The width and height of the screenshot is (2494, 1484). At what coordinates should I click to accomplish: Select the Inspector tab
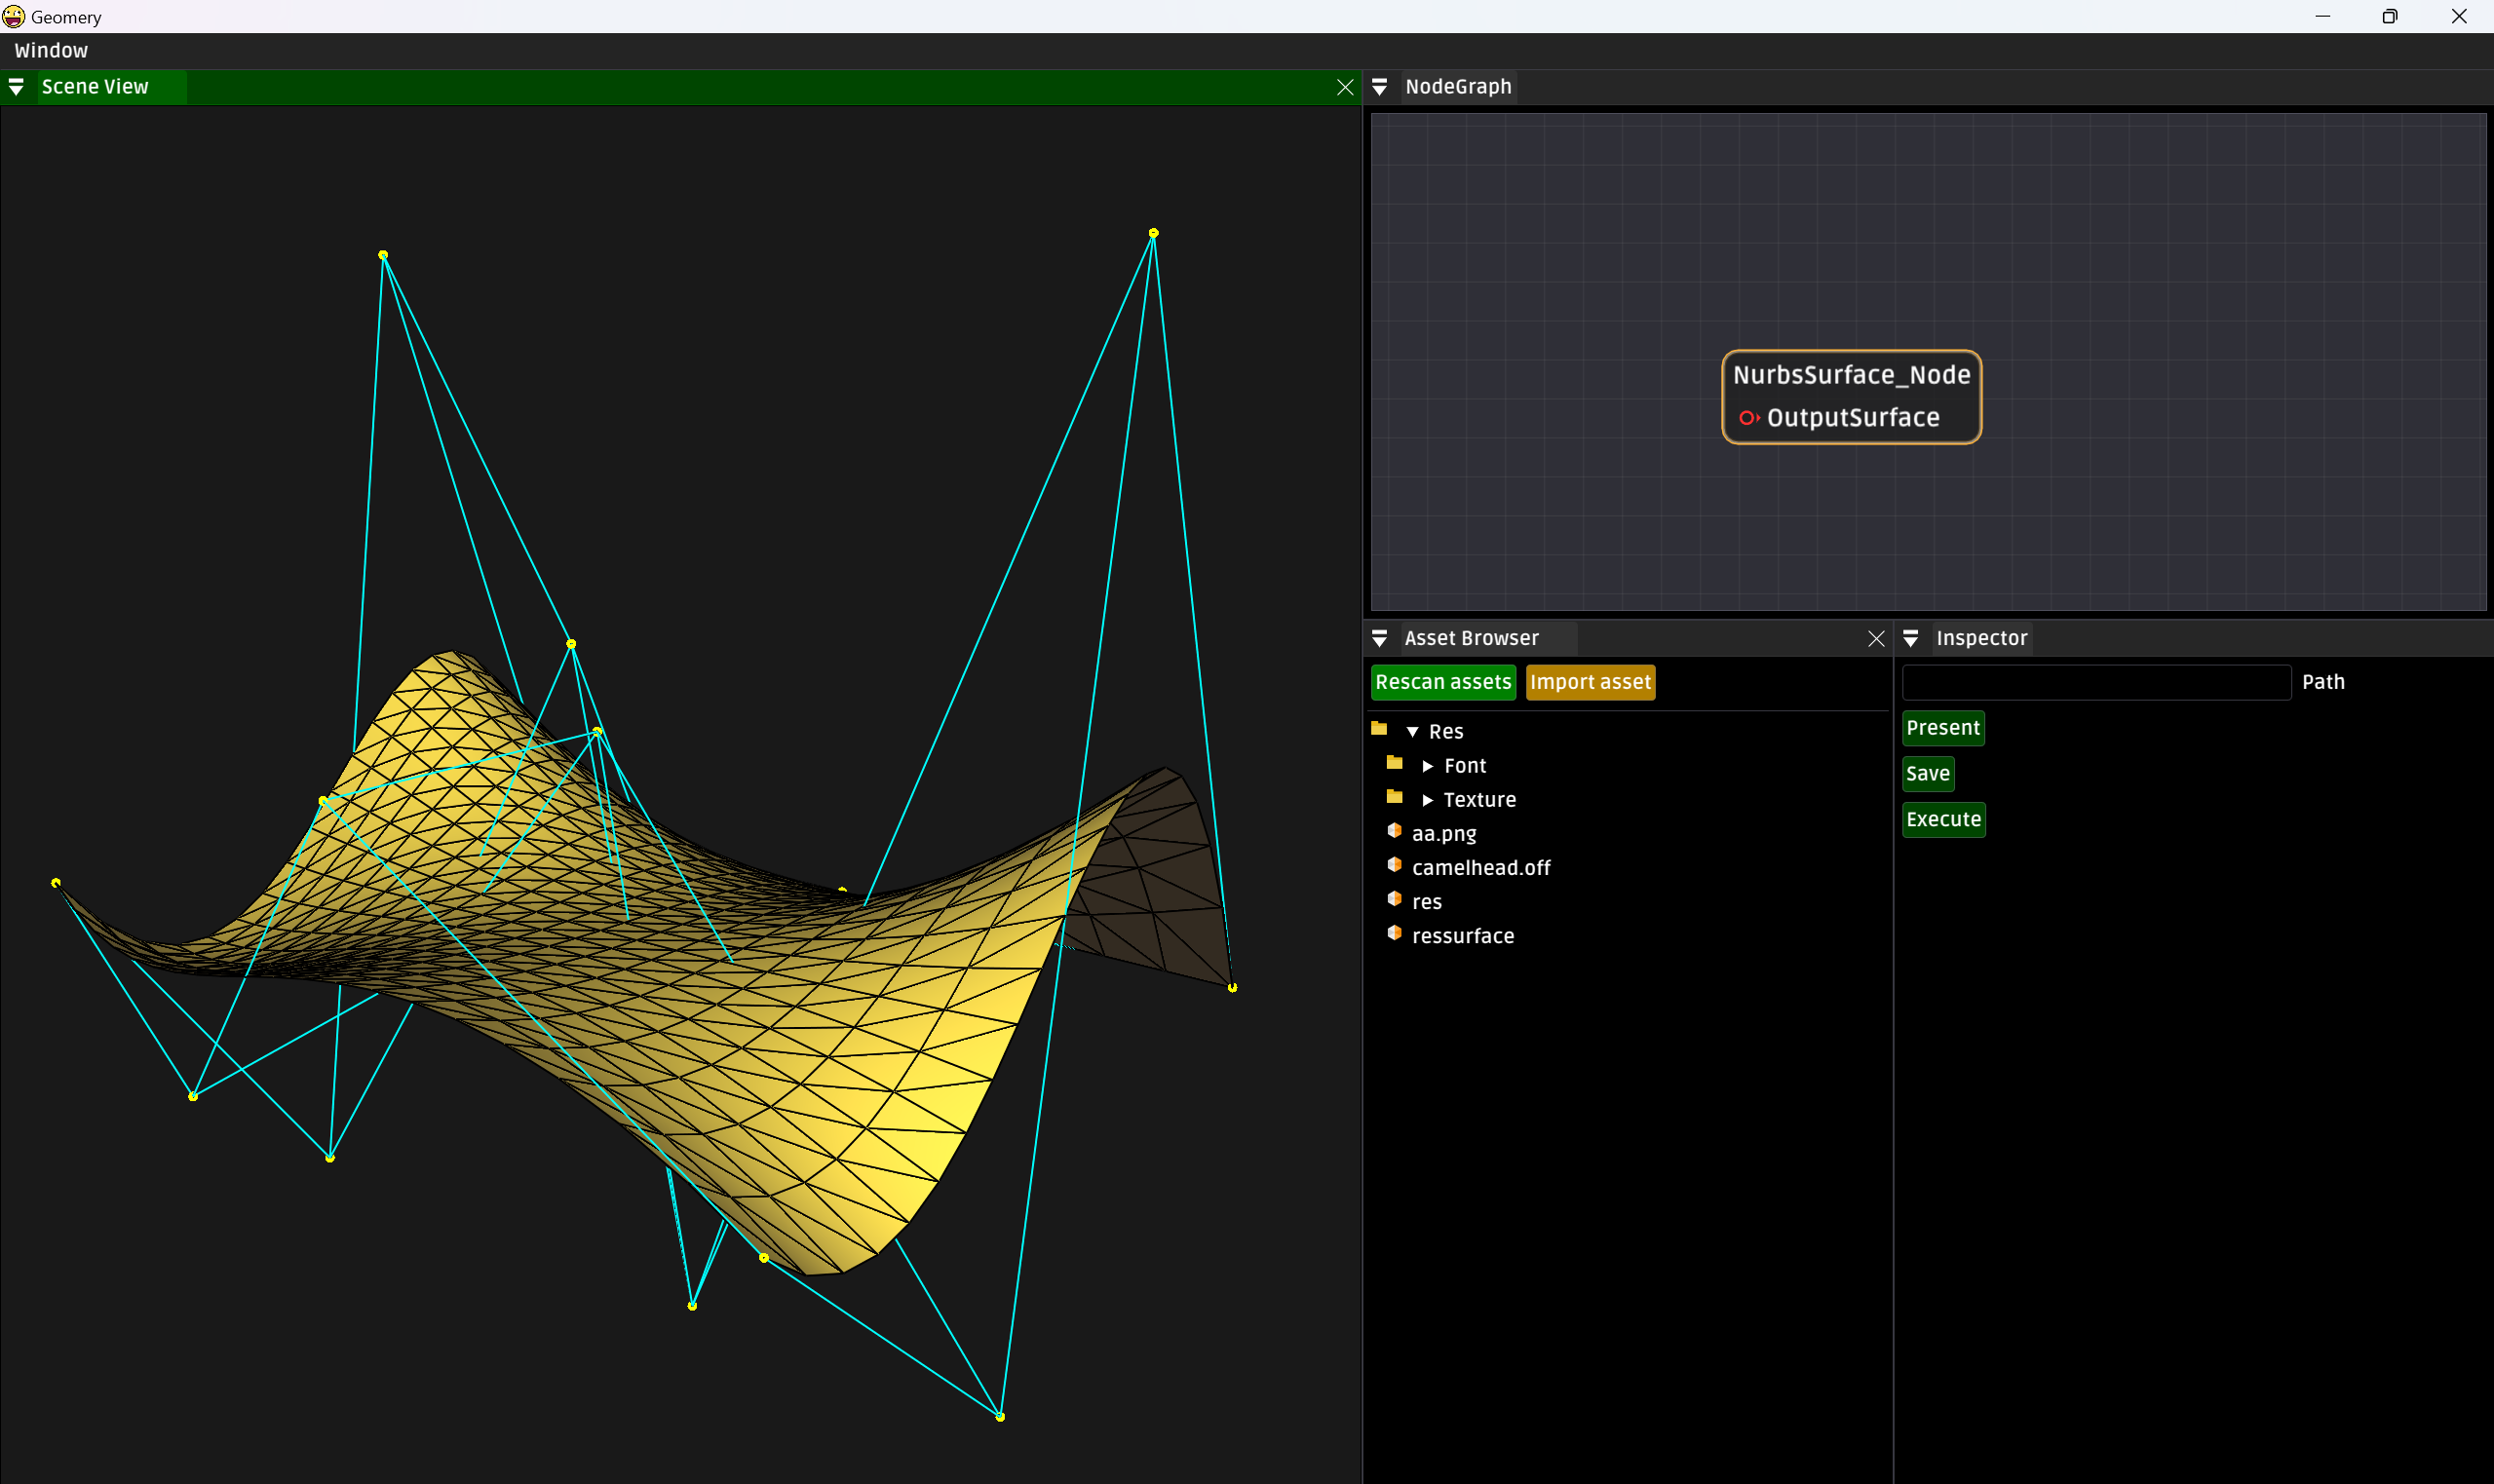click(x=1981, y=638)
